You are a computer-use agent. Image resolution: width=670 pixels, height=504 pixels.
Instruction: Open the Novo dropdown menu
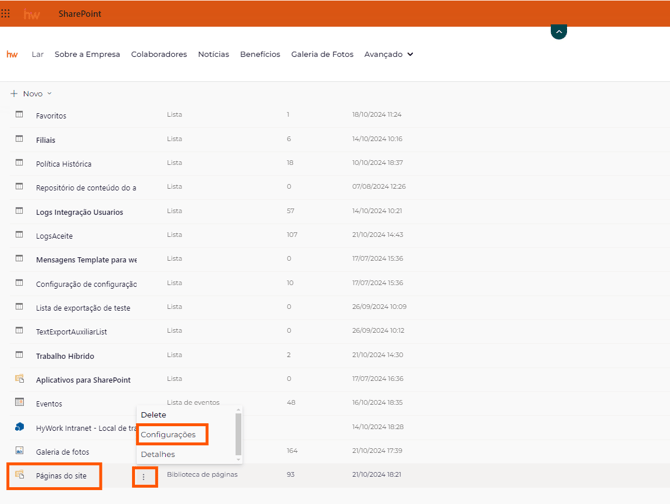tap(32, 94)
